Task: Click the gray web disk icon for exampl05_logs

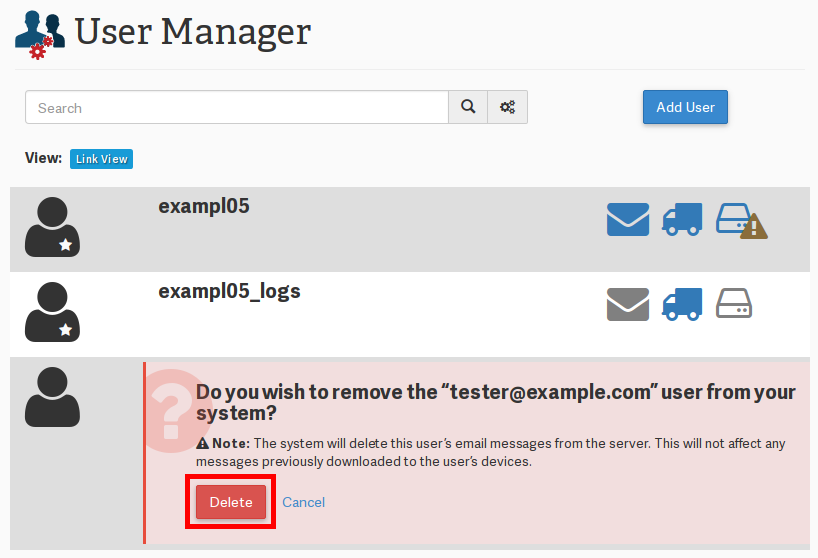Action: point(733,304)
